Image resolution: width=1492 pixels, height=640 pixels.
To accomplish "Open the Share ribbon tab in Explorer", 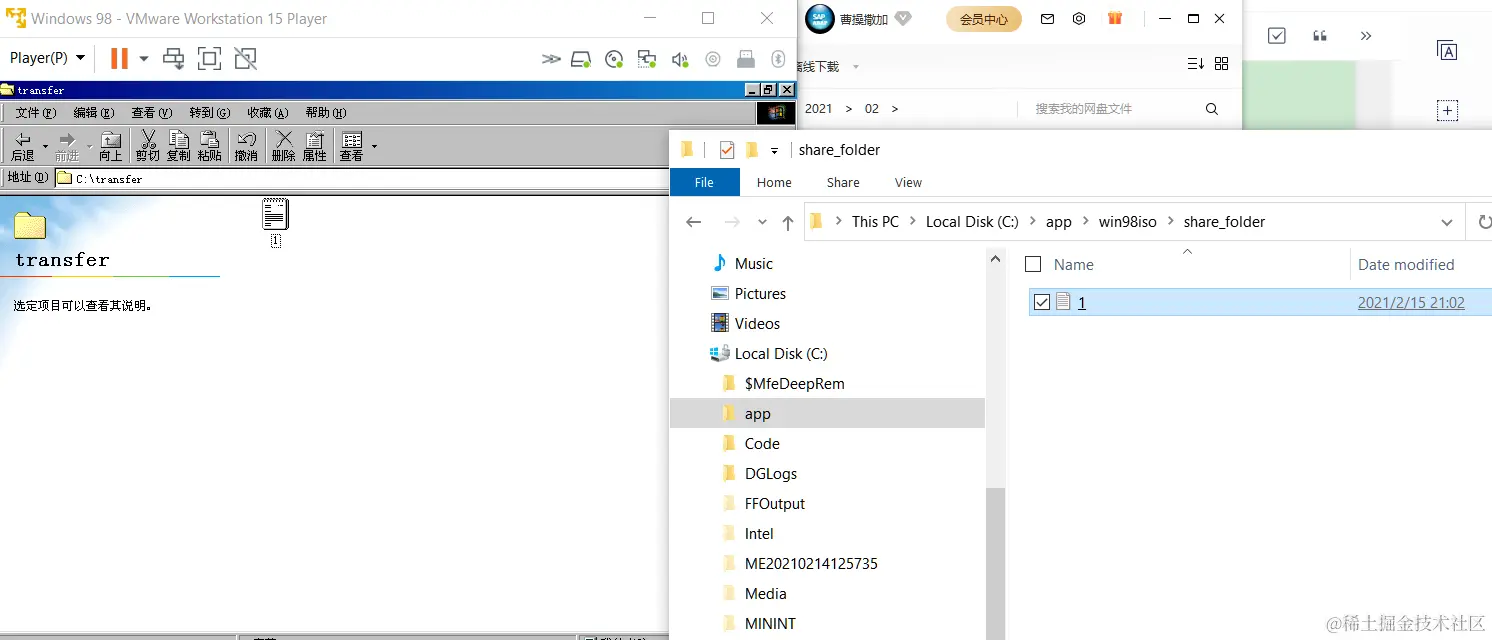I will click(x=843, y=182).
